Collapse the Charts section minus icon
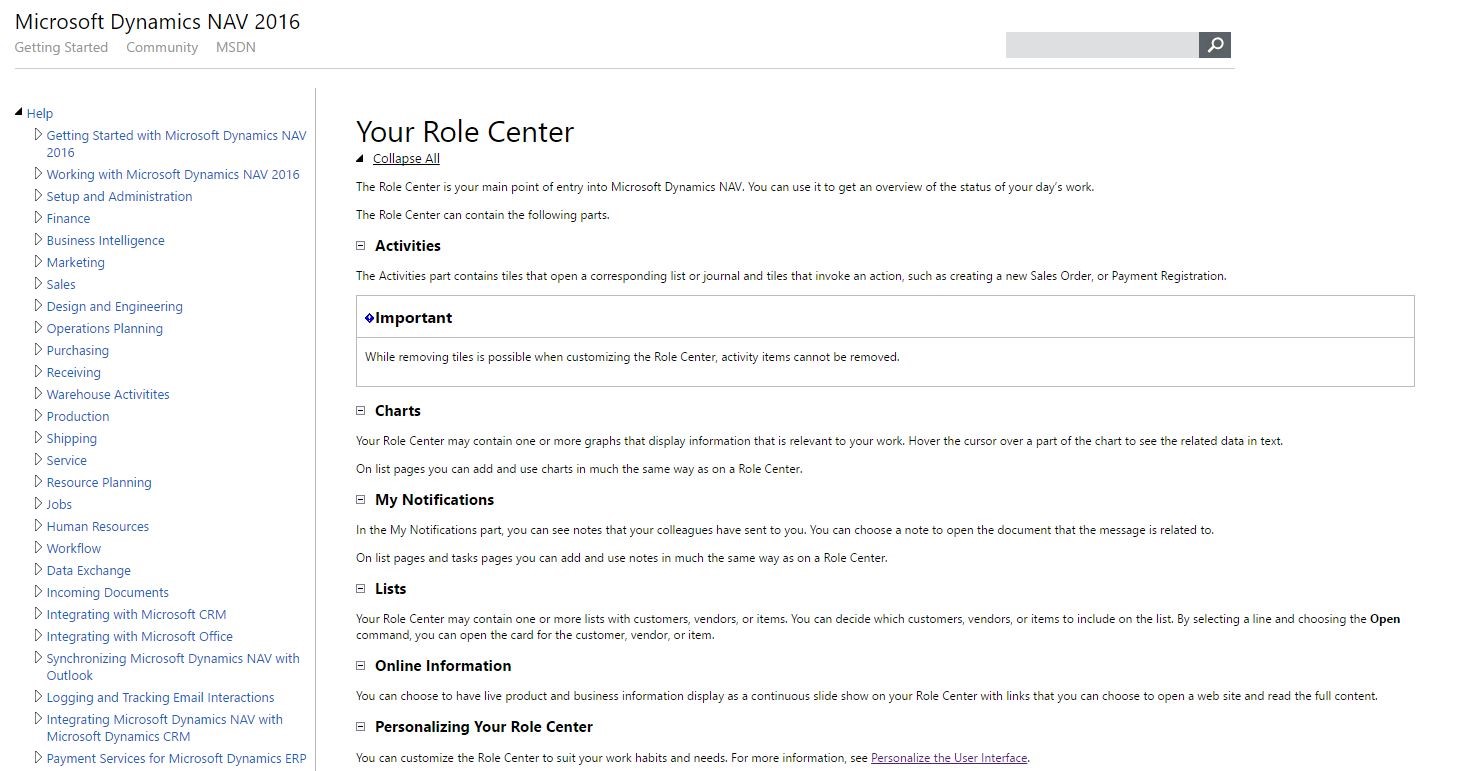Screen dimensions: 1462x771 point(361,410)
